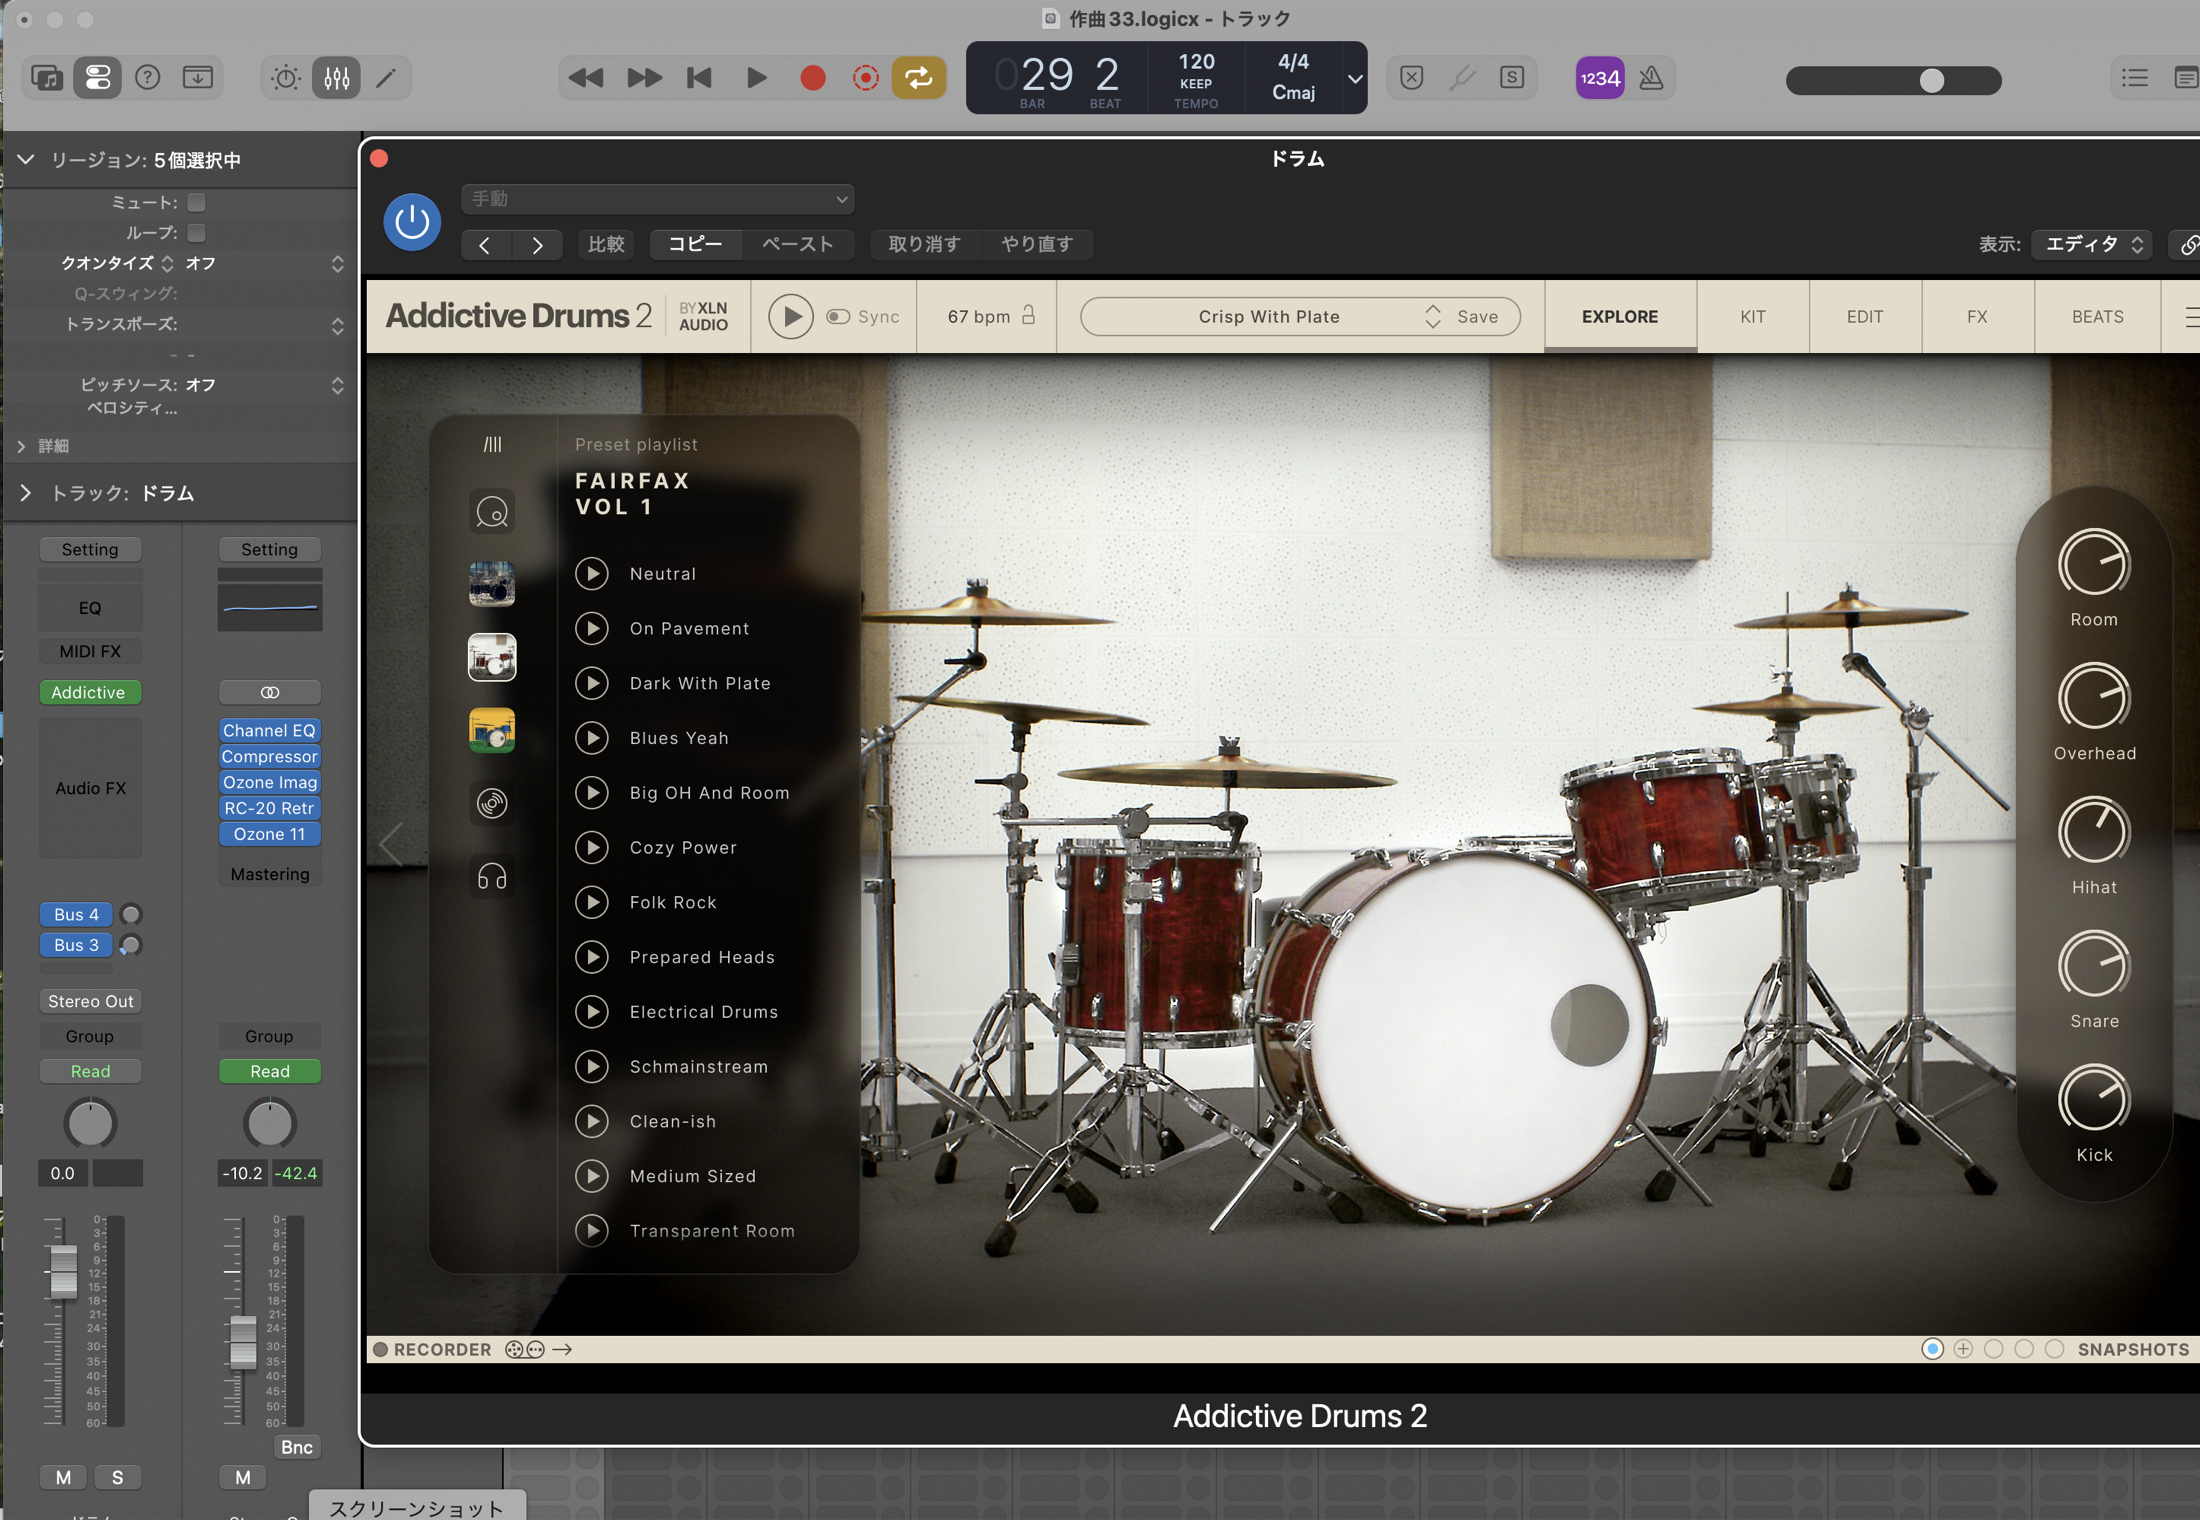The height and width of the screenshot is (1520, 2200).
Task: Select the Fairfax Vol 1 white kit thumbnail
Action: pyautogui.click(x=492, y=657)
